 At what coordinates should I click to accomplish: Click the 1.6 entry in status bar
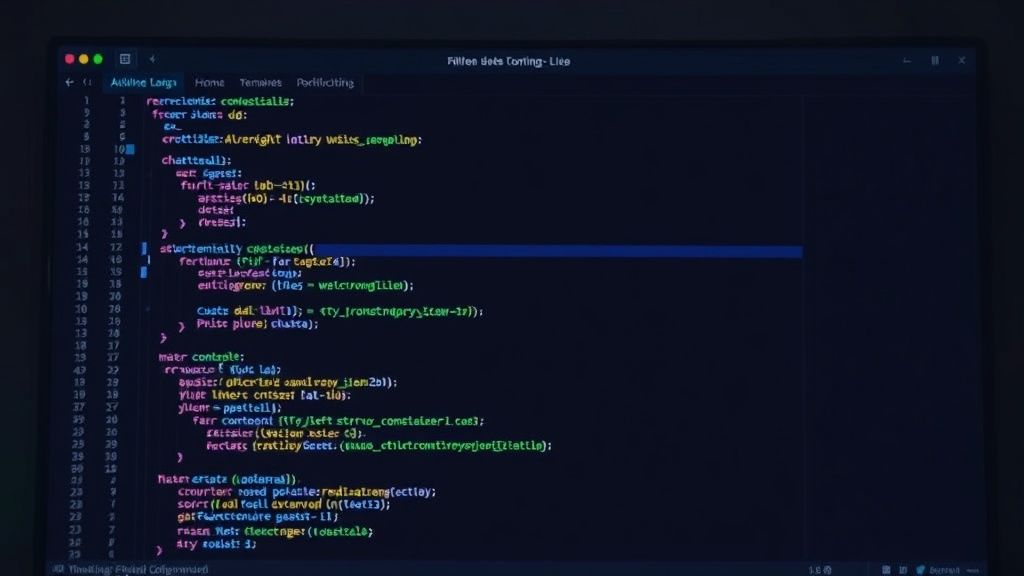coord(820,570)
